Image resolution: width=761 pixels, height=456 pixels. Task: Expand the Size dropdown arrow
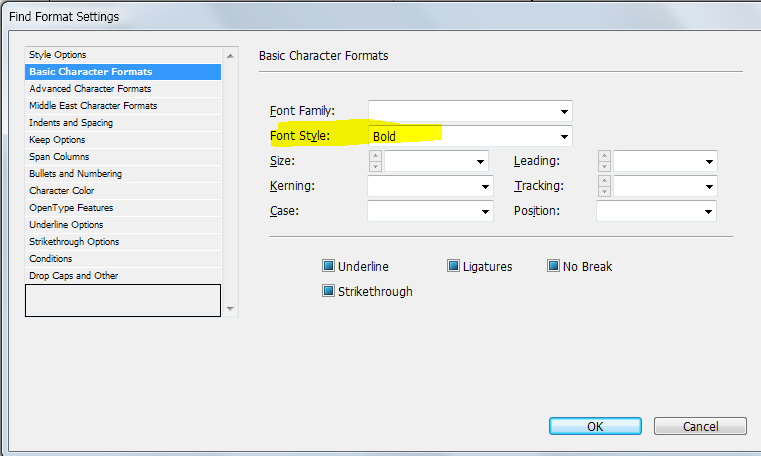480,162
